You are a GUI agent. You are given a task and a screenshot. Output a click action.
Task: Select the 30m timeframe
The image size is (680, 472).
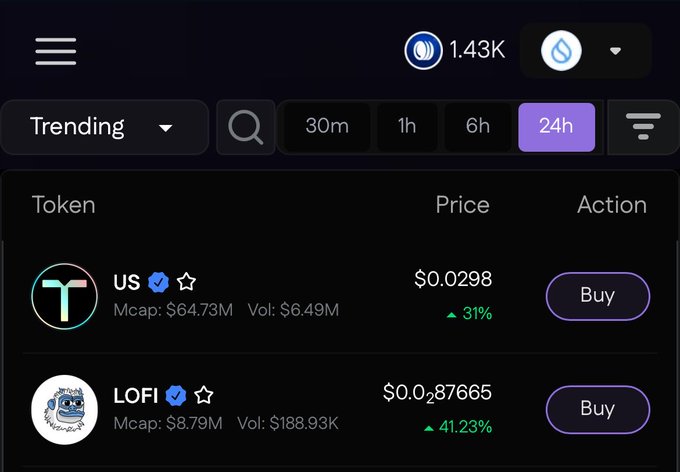click(x=327, y=127)
